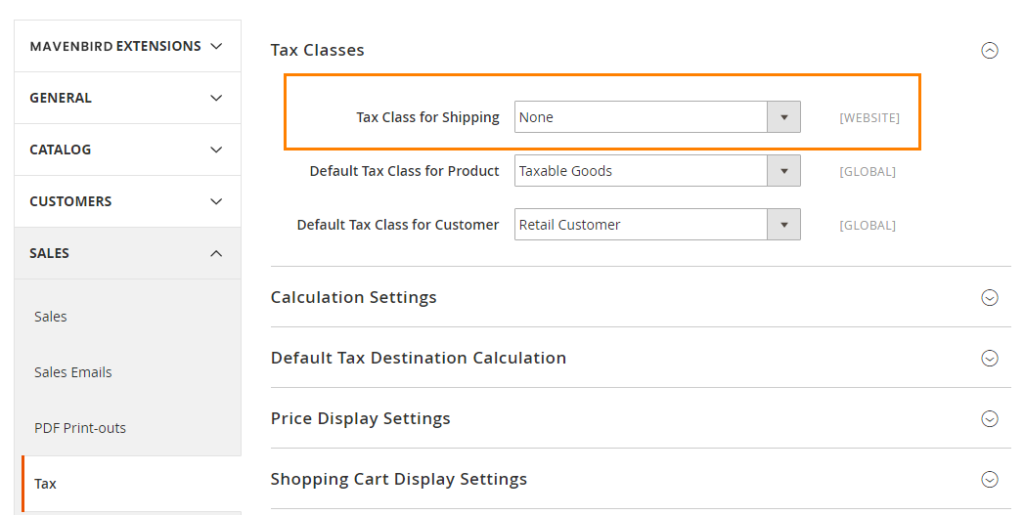Open the Taxable Goods product tax class dropdown

(641, 171)
